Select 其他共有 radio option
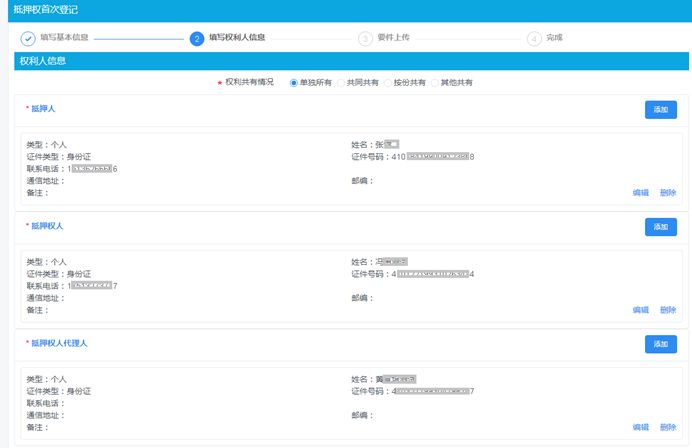The height and width of the screenshot is (448, 692). pyautogui.click(x=435, y=83)
